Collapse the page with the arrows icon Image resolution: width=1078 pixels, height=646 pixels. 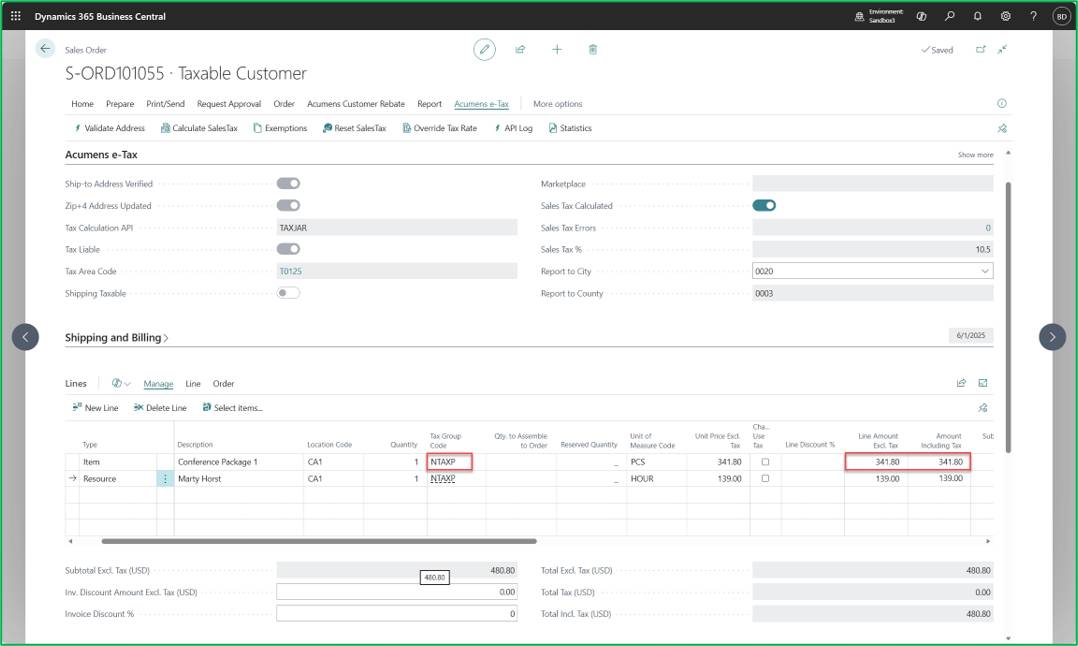point(1002,49)
